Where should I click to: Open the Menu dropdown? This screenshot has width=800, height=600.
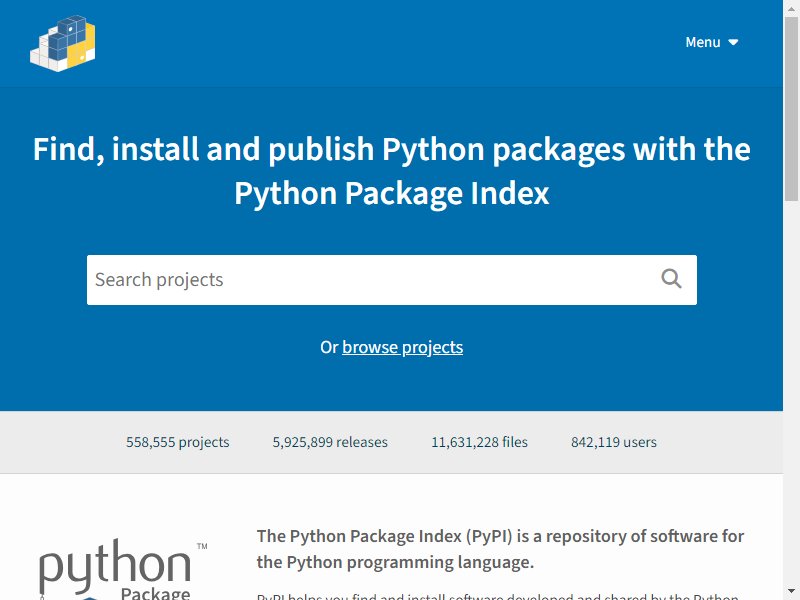click(712, 42)
